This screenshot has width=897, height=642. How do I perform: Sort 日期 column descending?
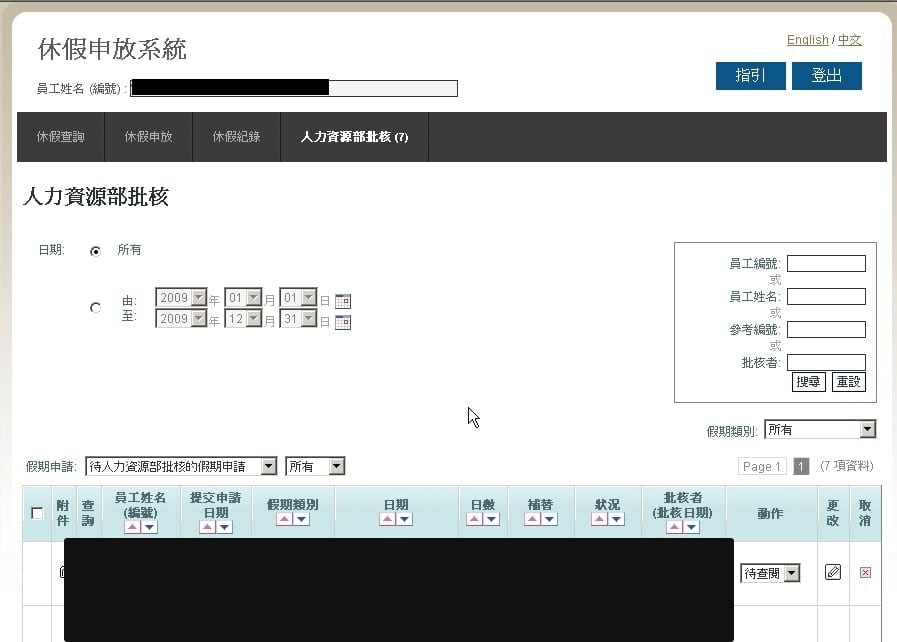404,519
